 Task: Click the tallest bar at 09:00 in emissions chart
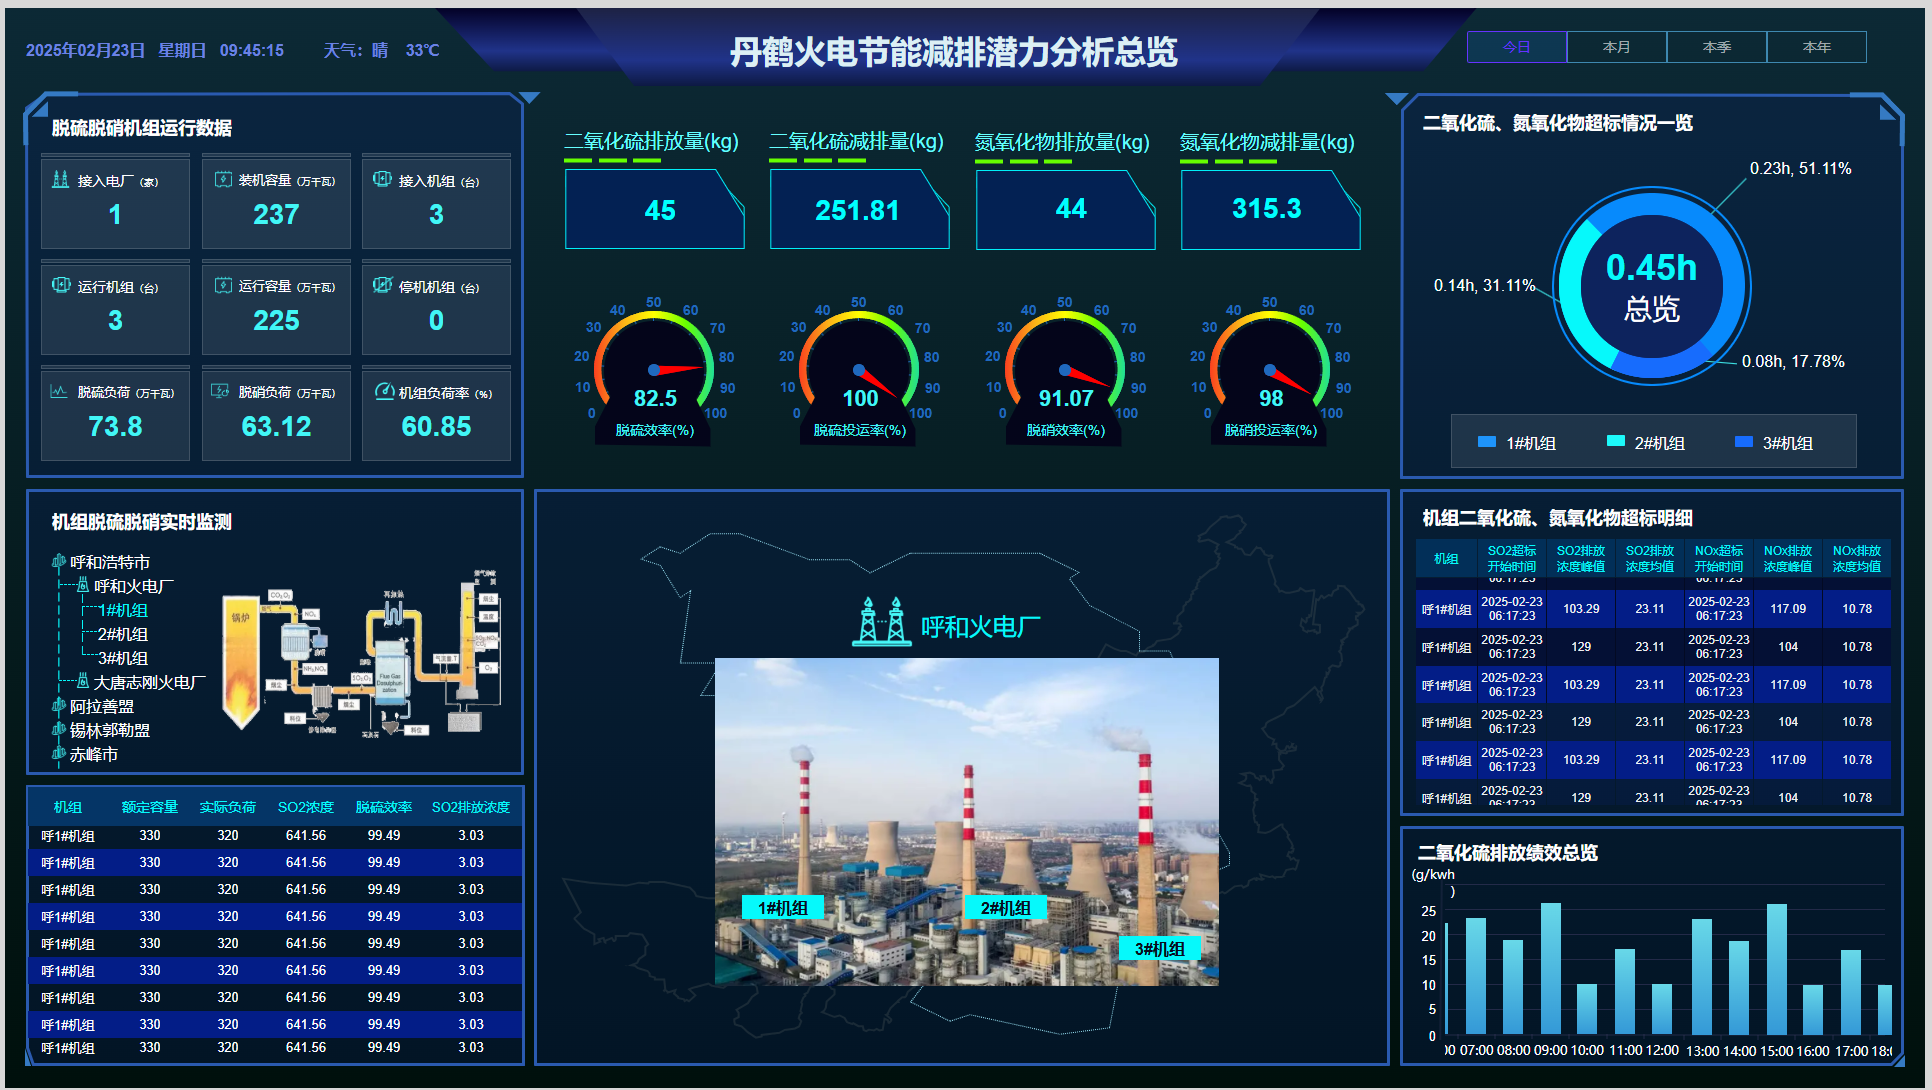[x=1550, y=968]
